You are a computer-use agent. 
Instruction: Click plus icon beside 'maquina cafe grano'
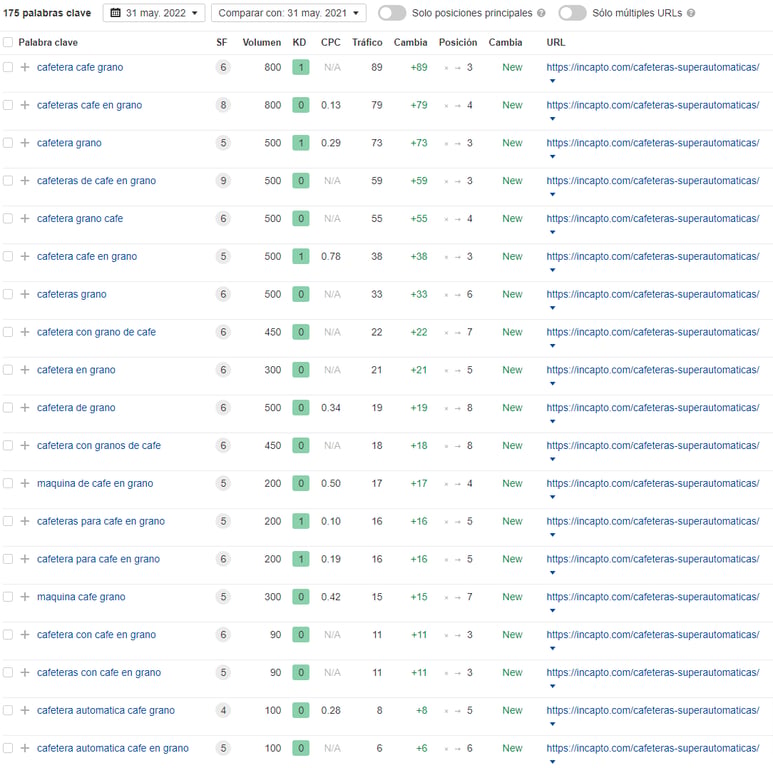pyautogui.click(x=25, y=596)
